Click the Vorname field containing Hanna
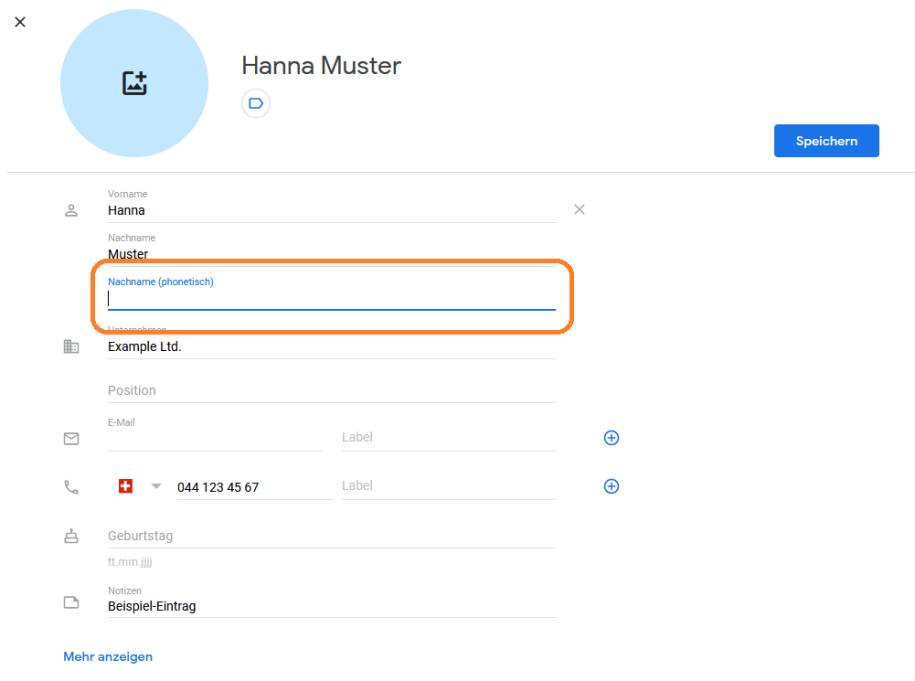 (330, 210)
